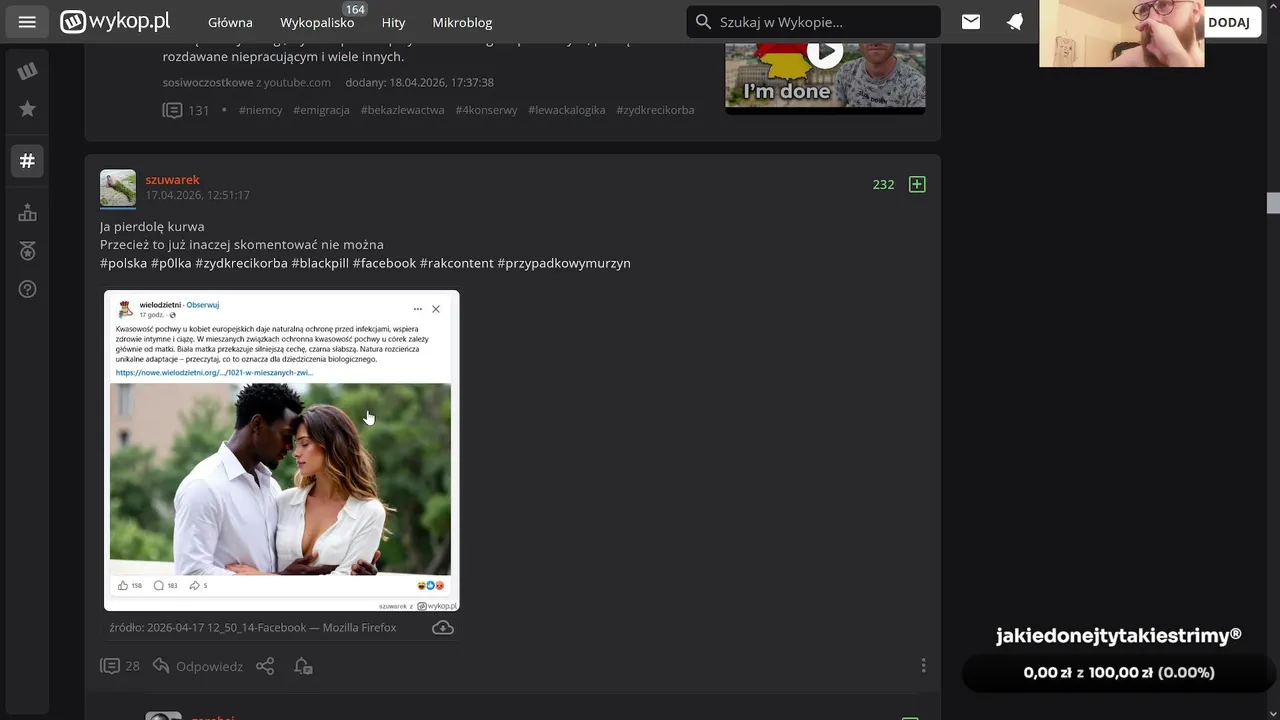Open the #p0lka tag in post
The width and height of the screenshot is (1280, 720).
171,263
